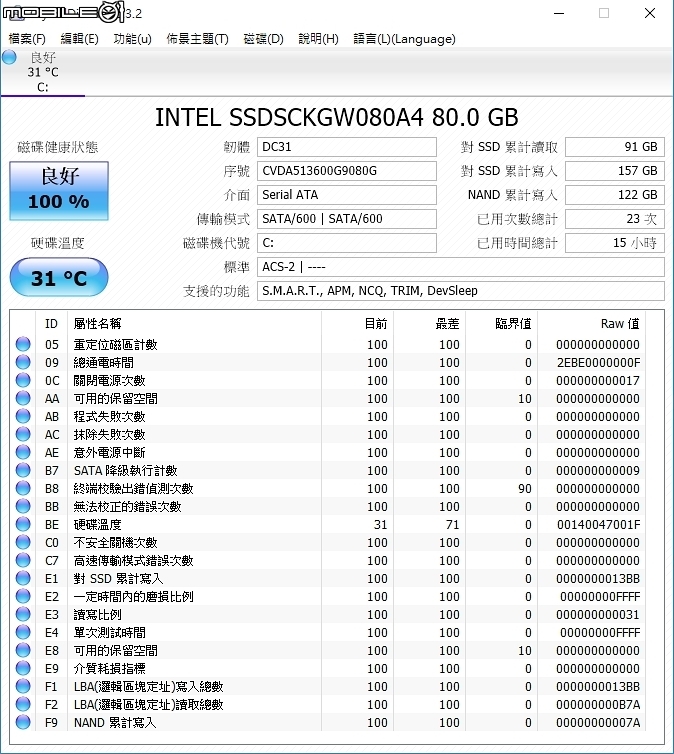Click the status circle beside 硬碟溫度 row BE
This screenshot has width=674, height=754.
(x=23, y=524)
